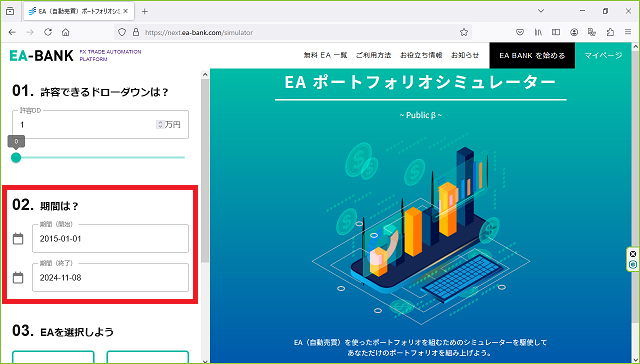Image resolution: width=640 pixels, height=364 pixels.
Task: Close the EA simulator tab
Action: click(126, 11)
